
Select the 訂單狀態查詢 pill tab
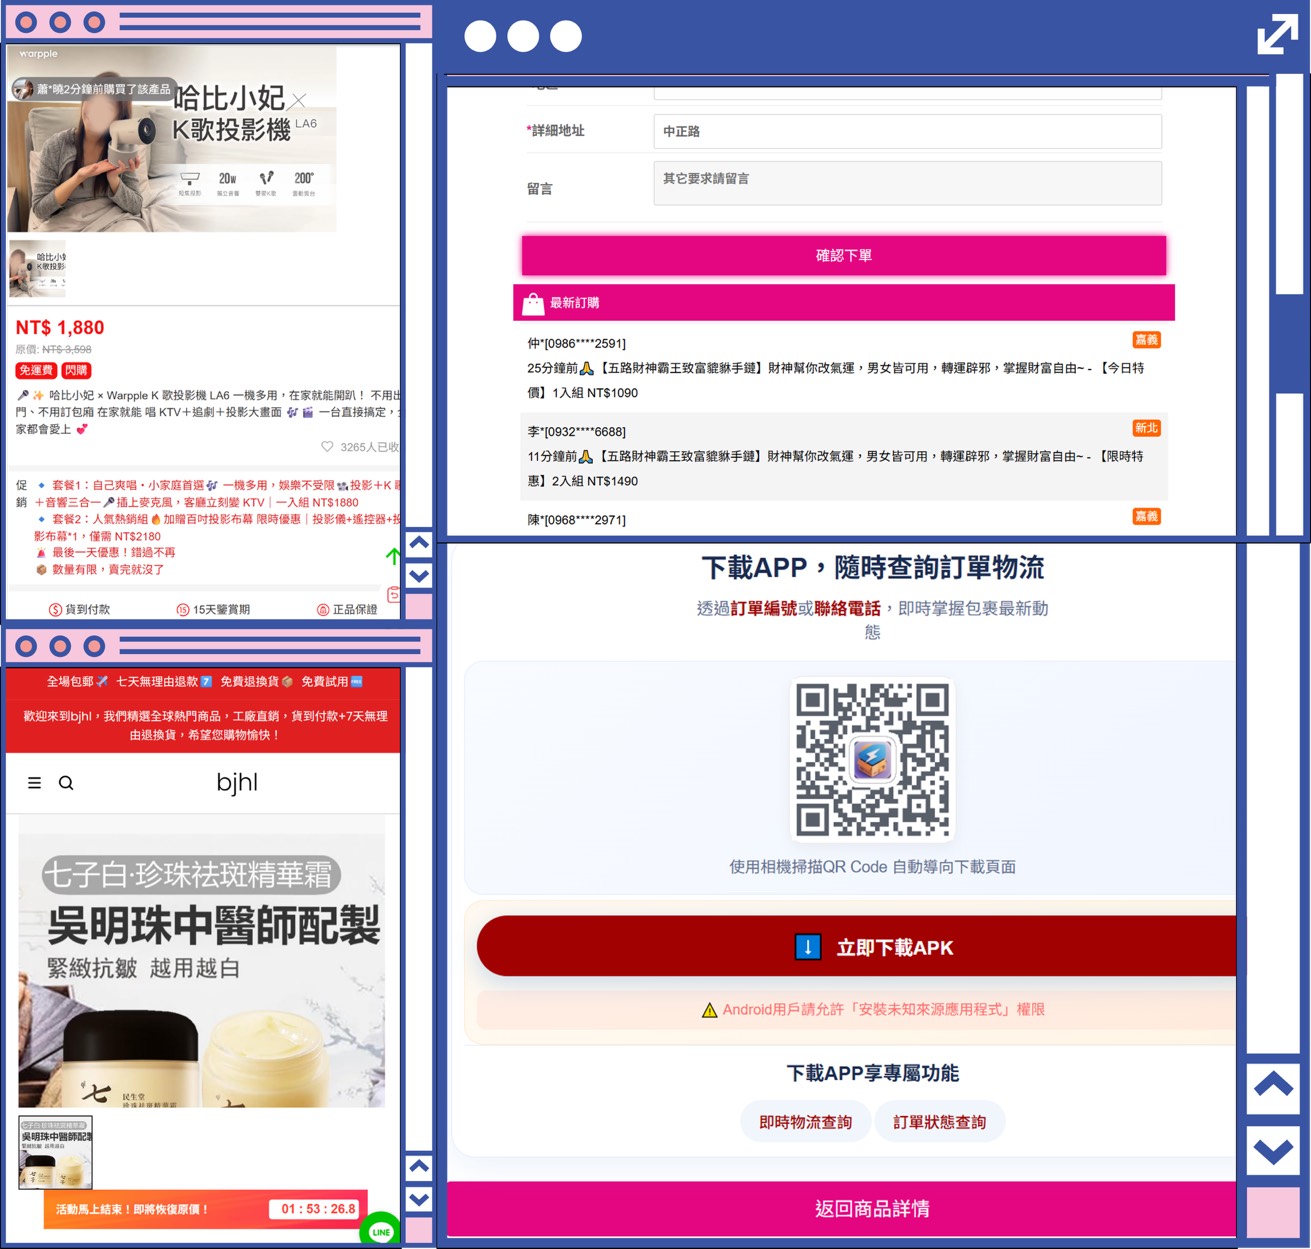tap(939, 1122)
